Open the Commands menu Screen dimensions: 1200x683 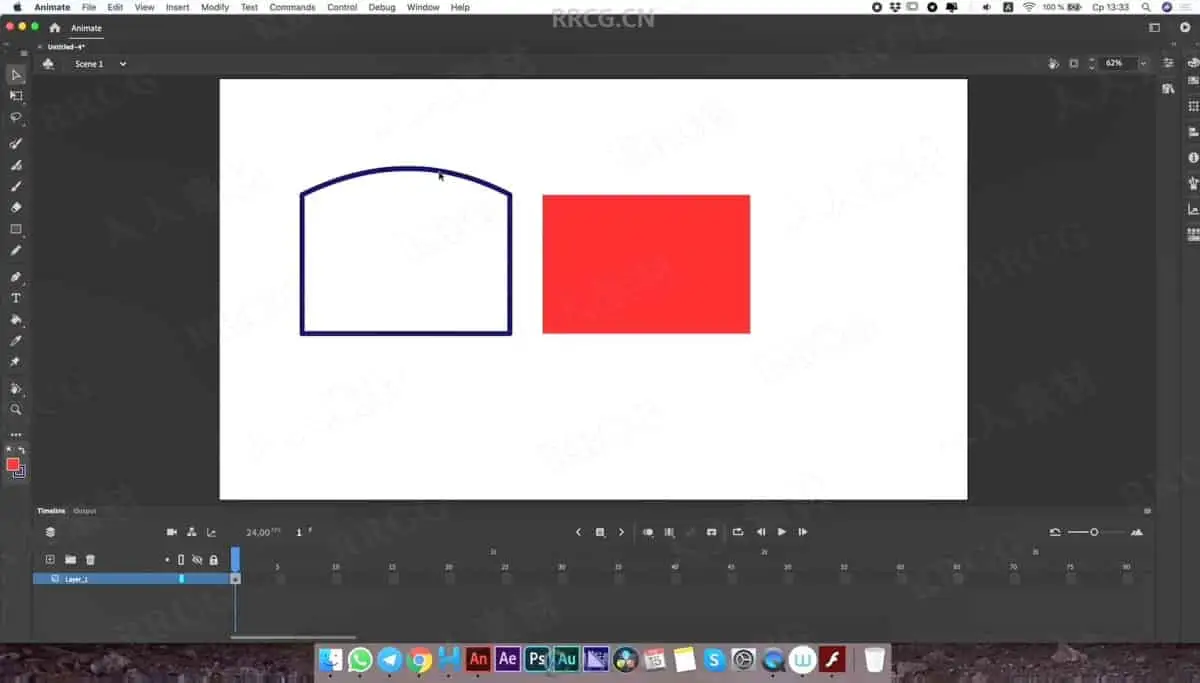292,7
